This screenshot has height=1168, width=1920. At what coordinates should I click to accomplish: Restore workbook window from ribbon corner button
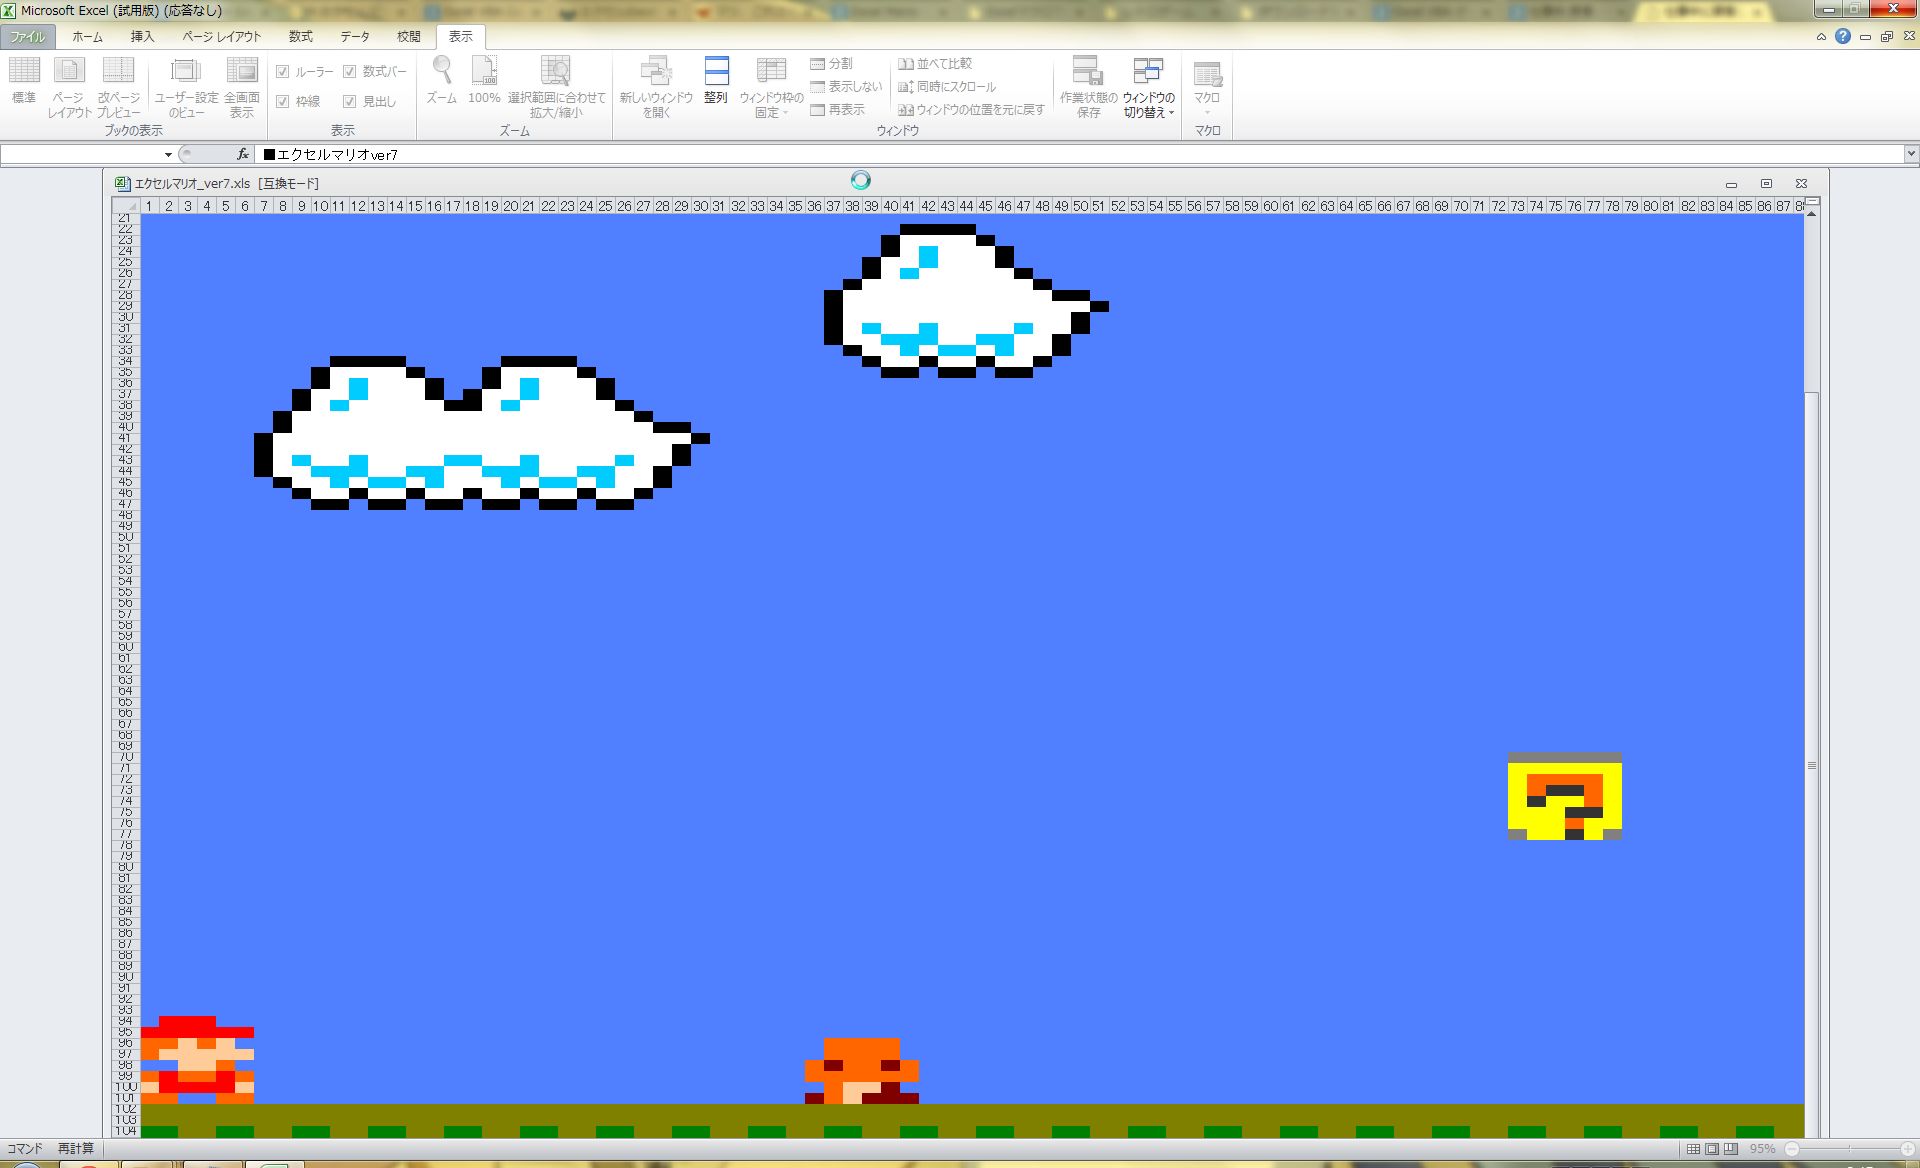pos(1887,37)
